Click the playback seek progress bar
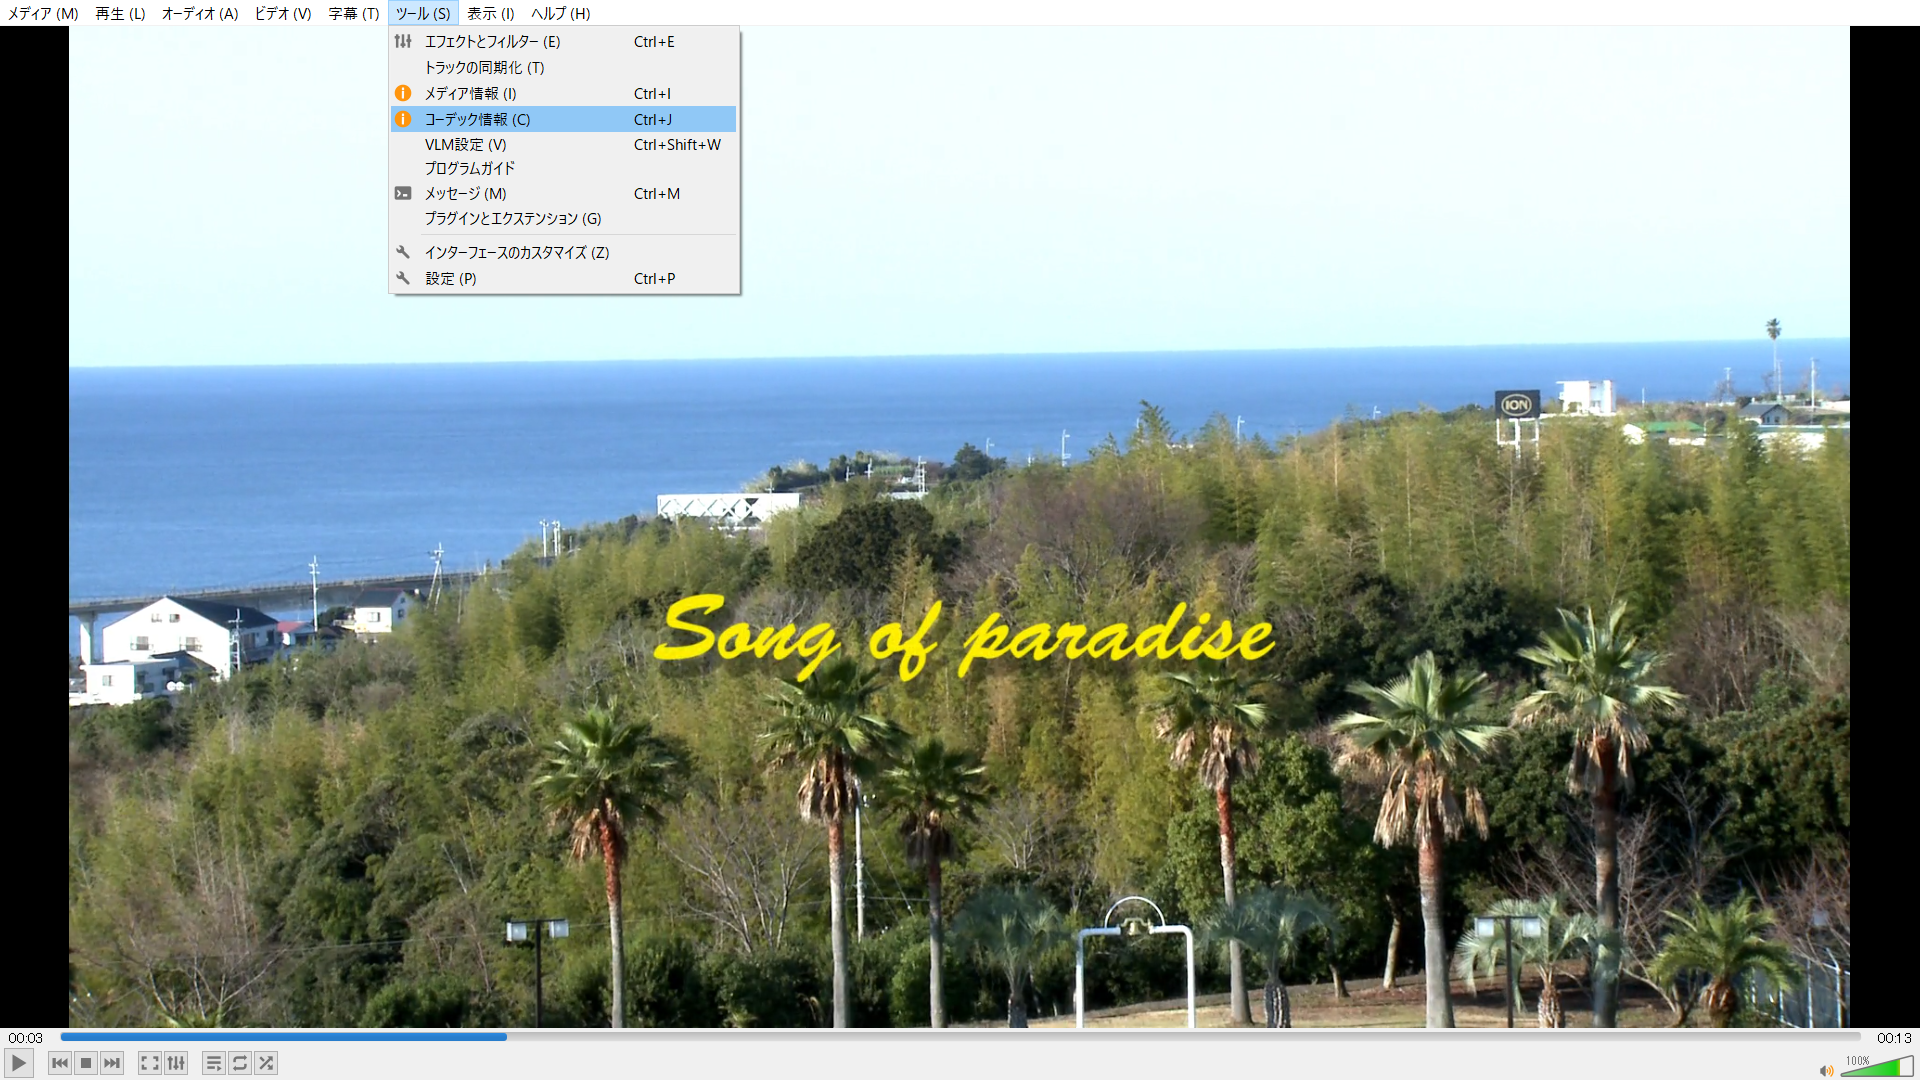 [960, 1038]
